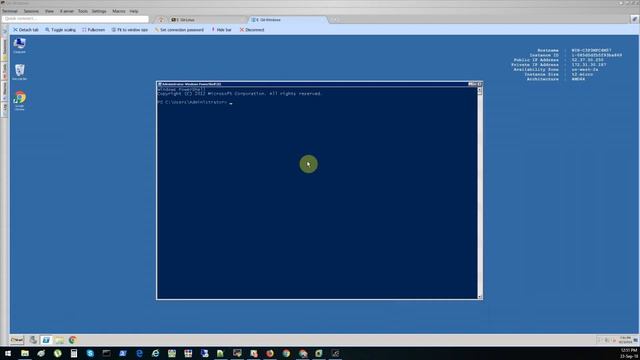Switch to the Git-Linux session tab

click(207, 20)
